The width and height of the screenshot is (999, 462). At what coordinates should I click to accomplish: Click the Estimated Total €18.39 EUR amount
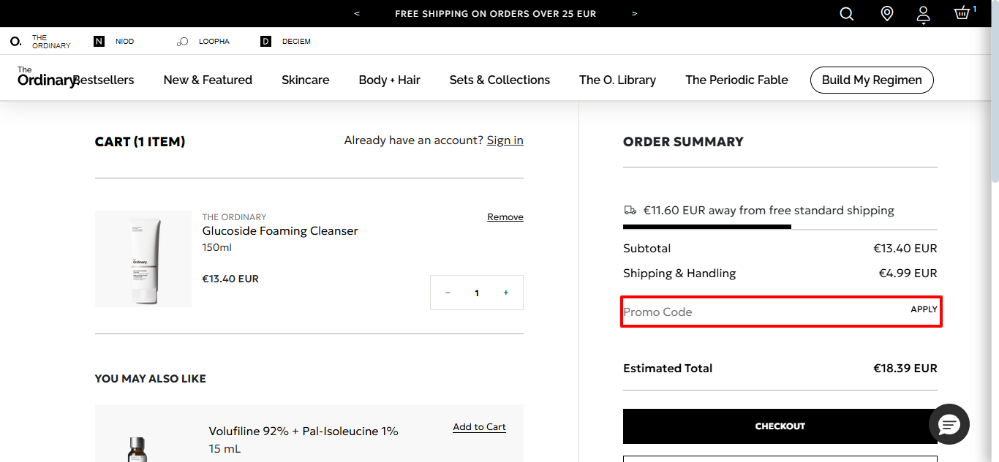point(905,368)
